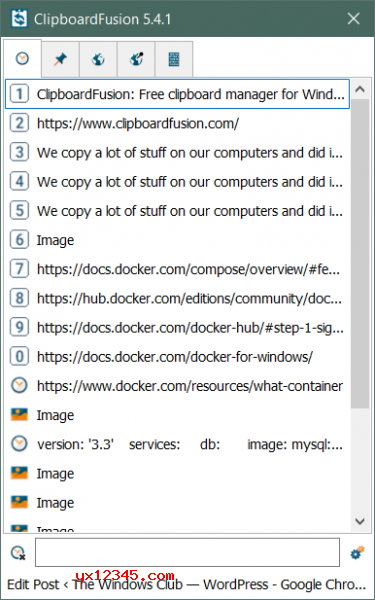Click the number 5 hotkey icon
Image resolution: width=375 pixels, height=600 pixels.
19,210
